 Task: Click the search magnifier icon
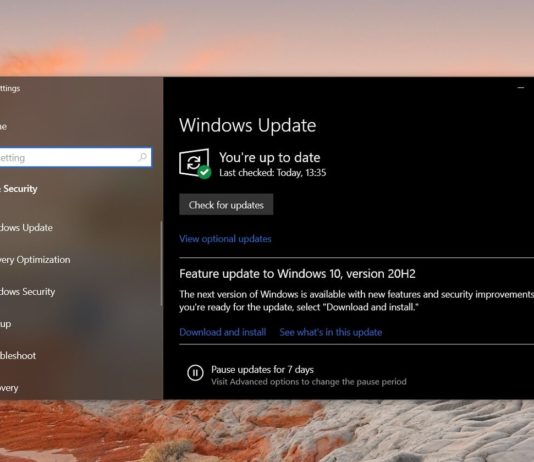pyautogui.click(x=143, y=157)
